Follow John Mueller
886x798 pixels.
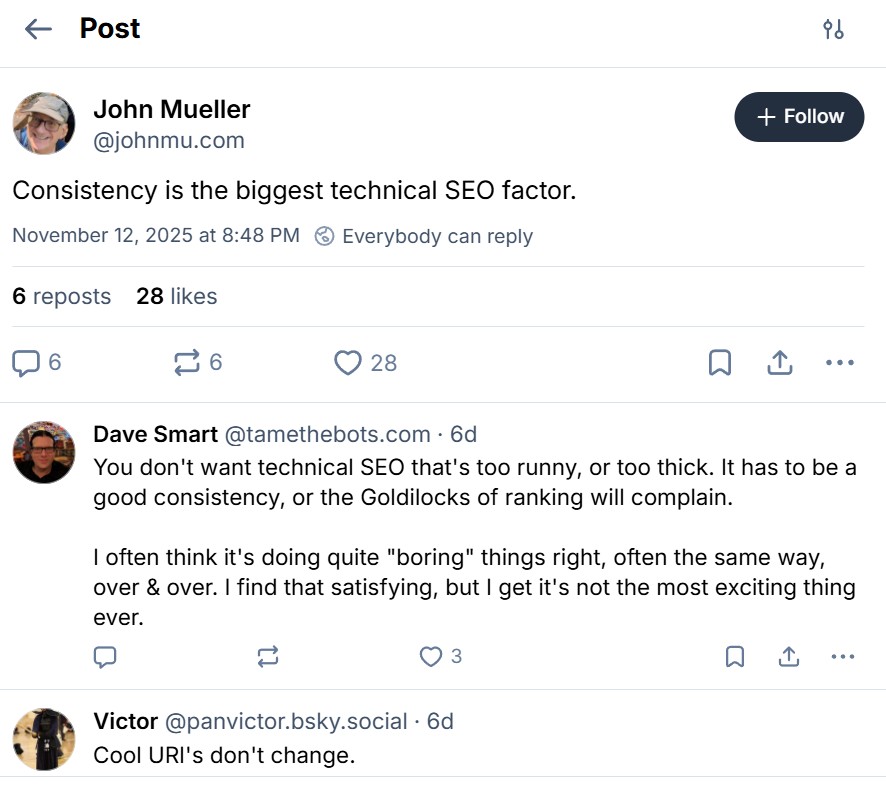(799, 117)
